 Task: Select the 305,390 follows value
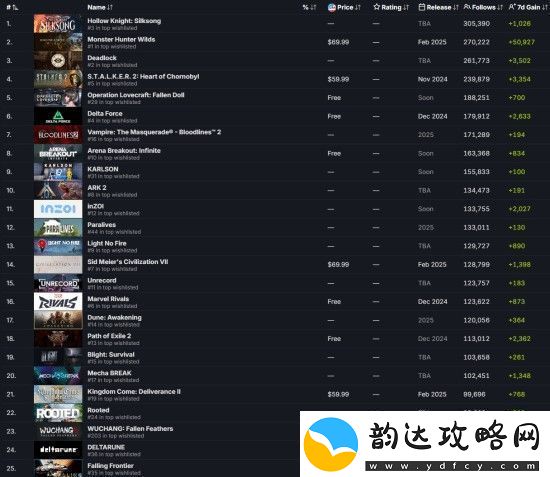pos(476,23)
